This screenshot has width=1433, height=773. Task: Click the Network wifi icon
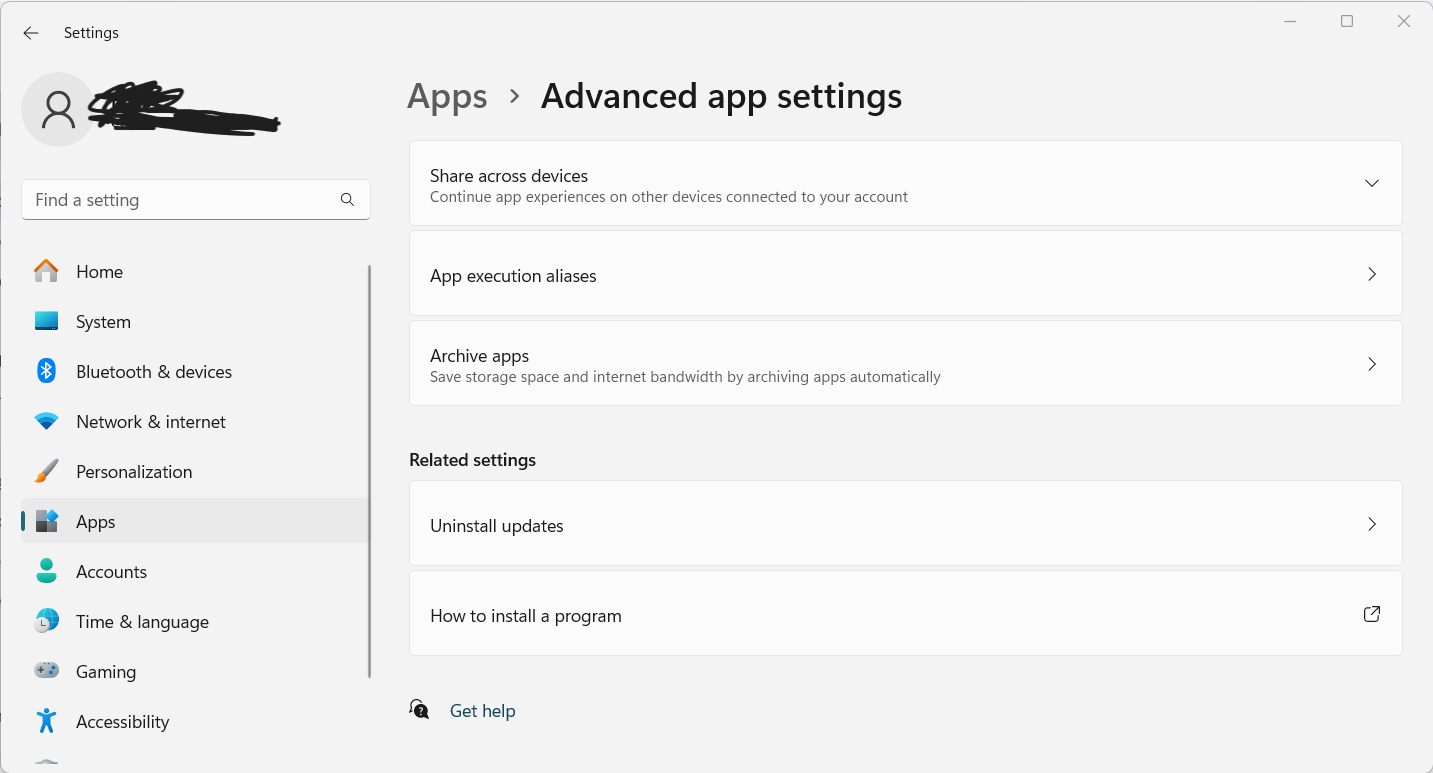click(46, 421)
